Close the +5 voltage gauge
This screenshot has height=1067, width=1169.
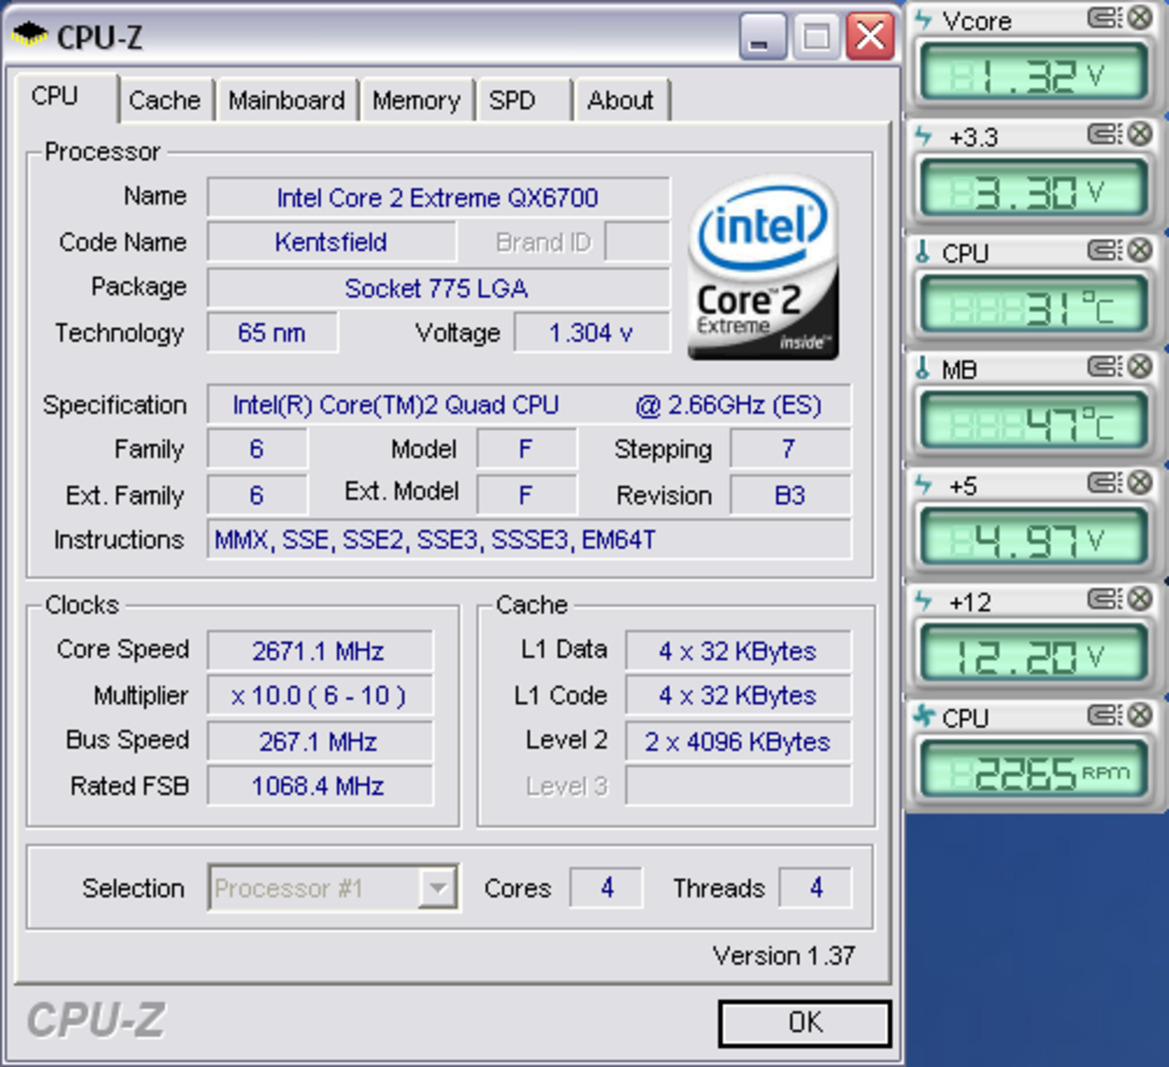1139,482
